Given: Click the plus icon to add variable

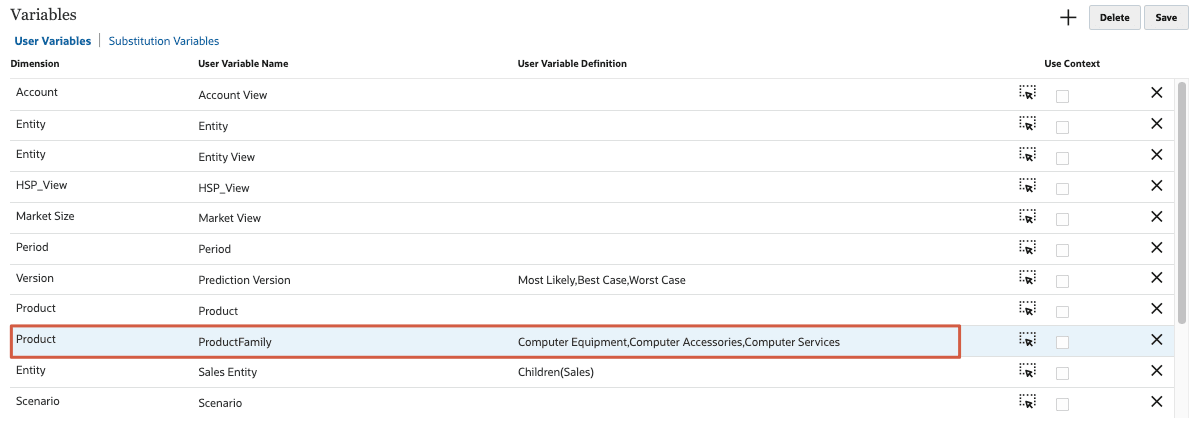Looking at the screenshot, I should pyautogui.click(x=1068, y=17).
